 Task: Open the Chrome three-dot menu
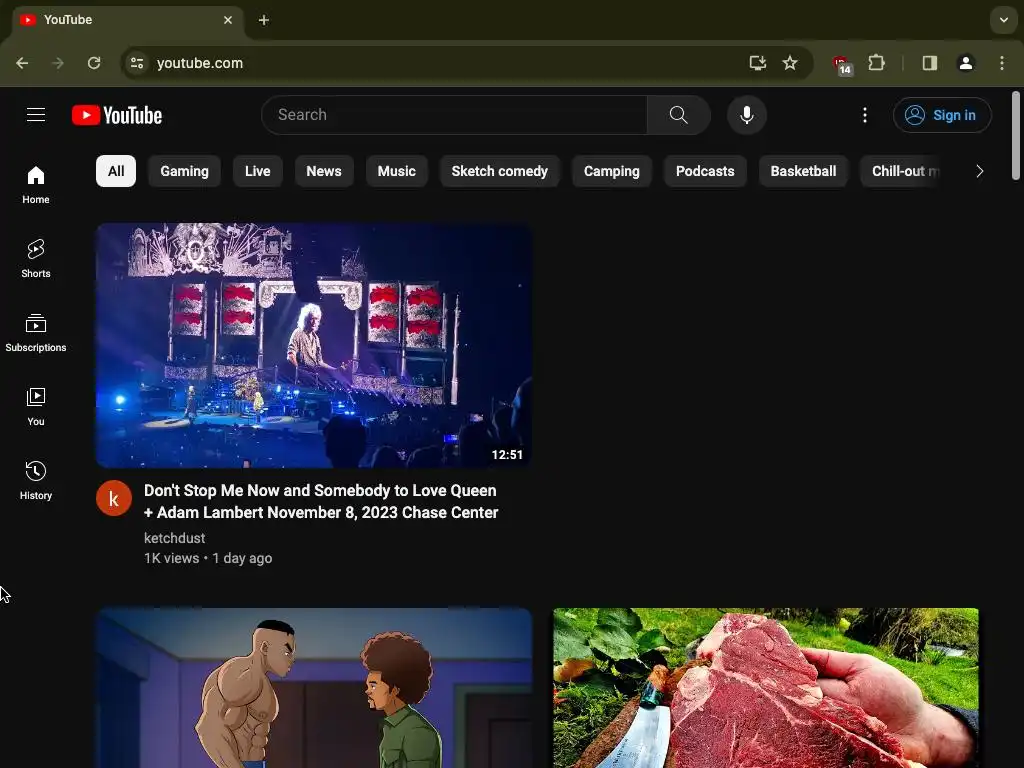click(x=1002, y=63)
